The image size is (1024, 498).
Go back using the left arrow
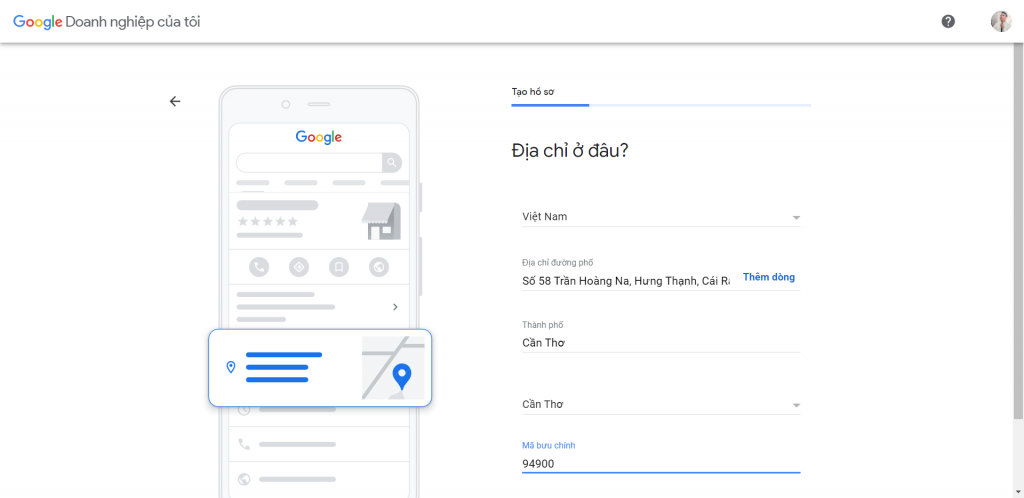click(175, 101)
